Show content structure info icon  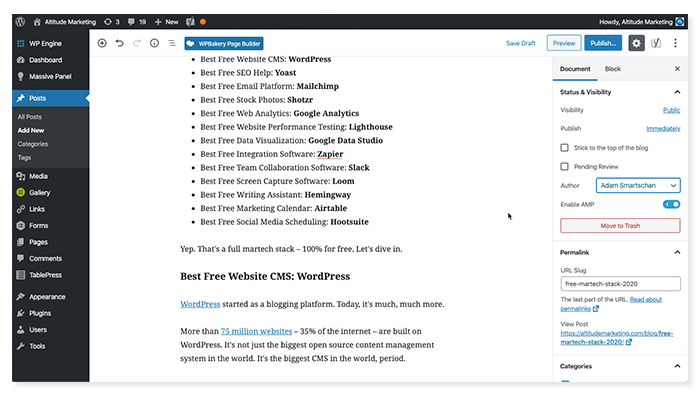point(154,43)
